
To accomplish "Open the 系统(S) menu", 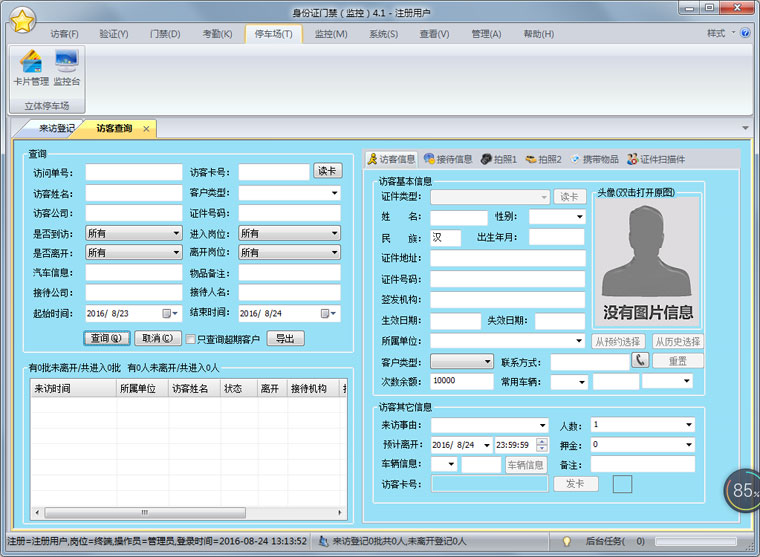I will point(383,34).
